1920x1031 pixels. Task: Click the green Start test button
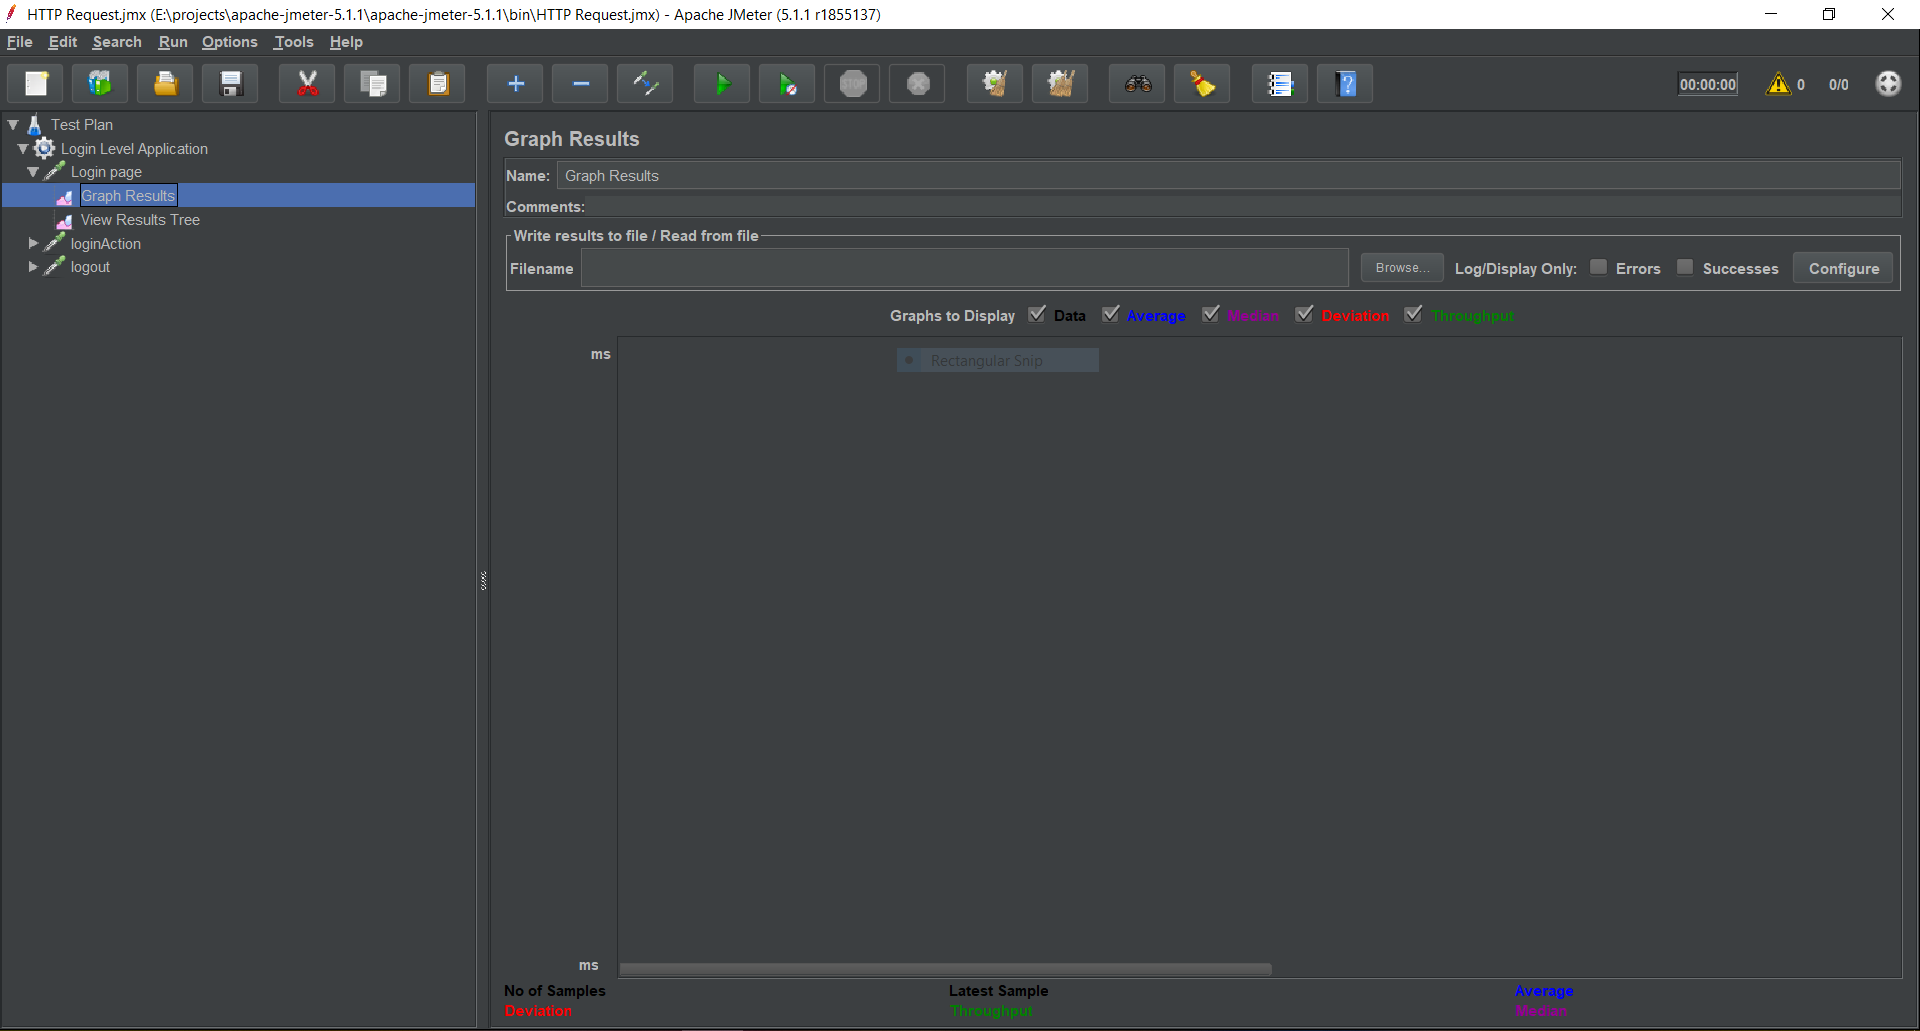click(722, 85)
